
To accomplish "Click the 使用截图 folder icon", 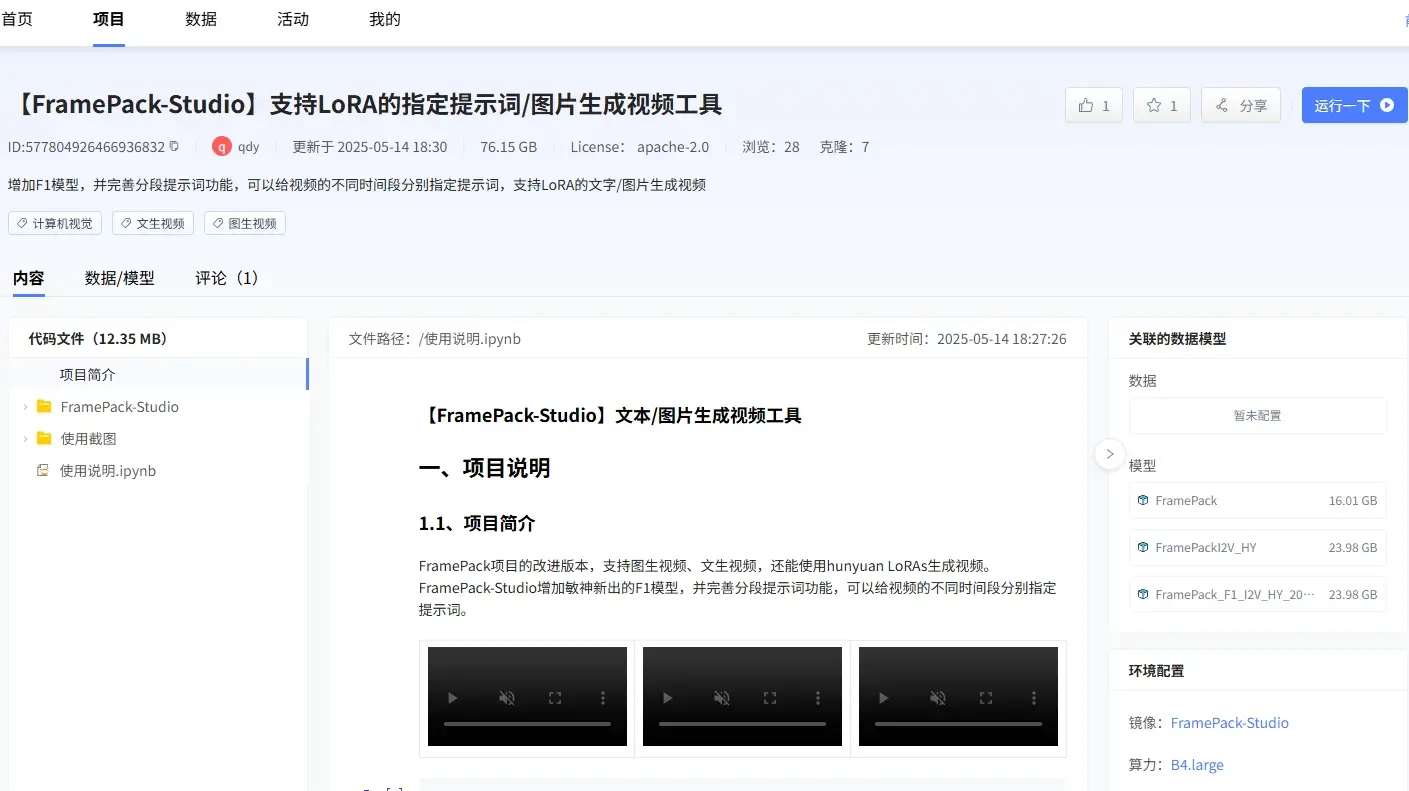I will click(x=44, y=438).
